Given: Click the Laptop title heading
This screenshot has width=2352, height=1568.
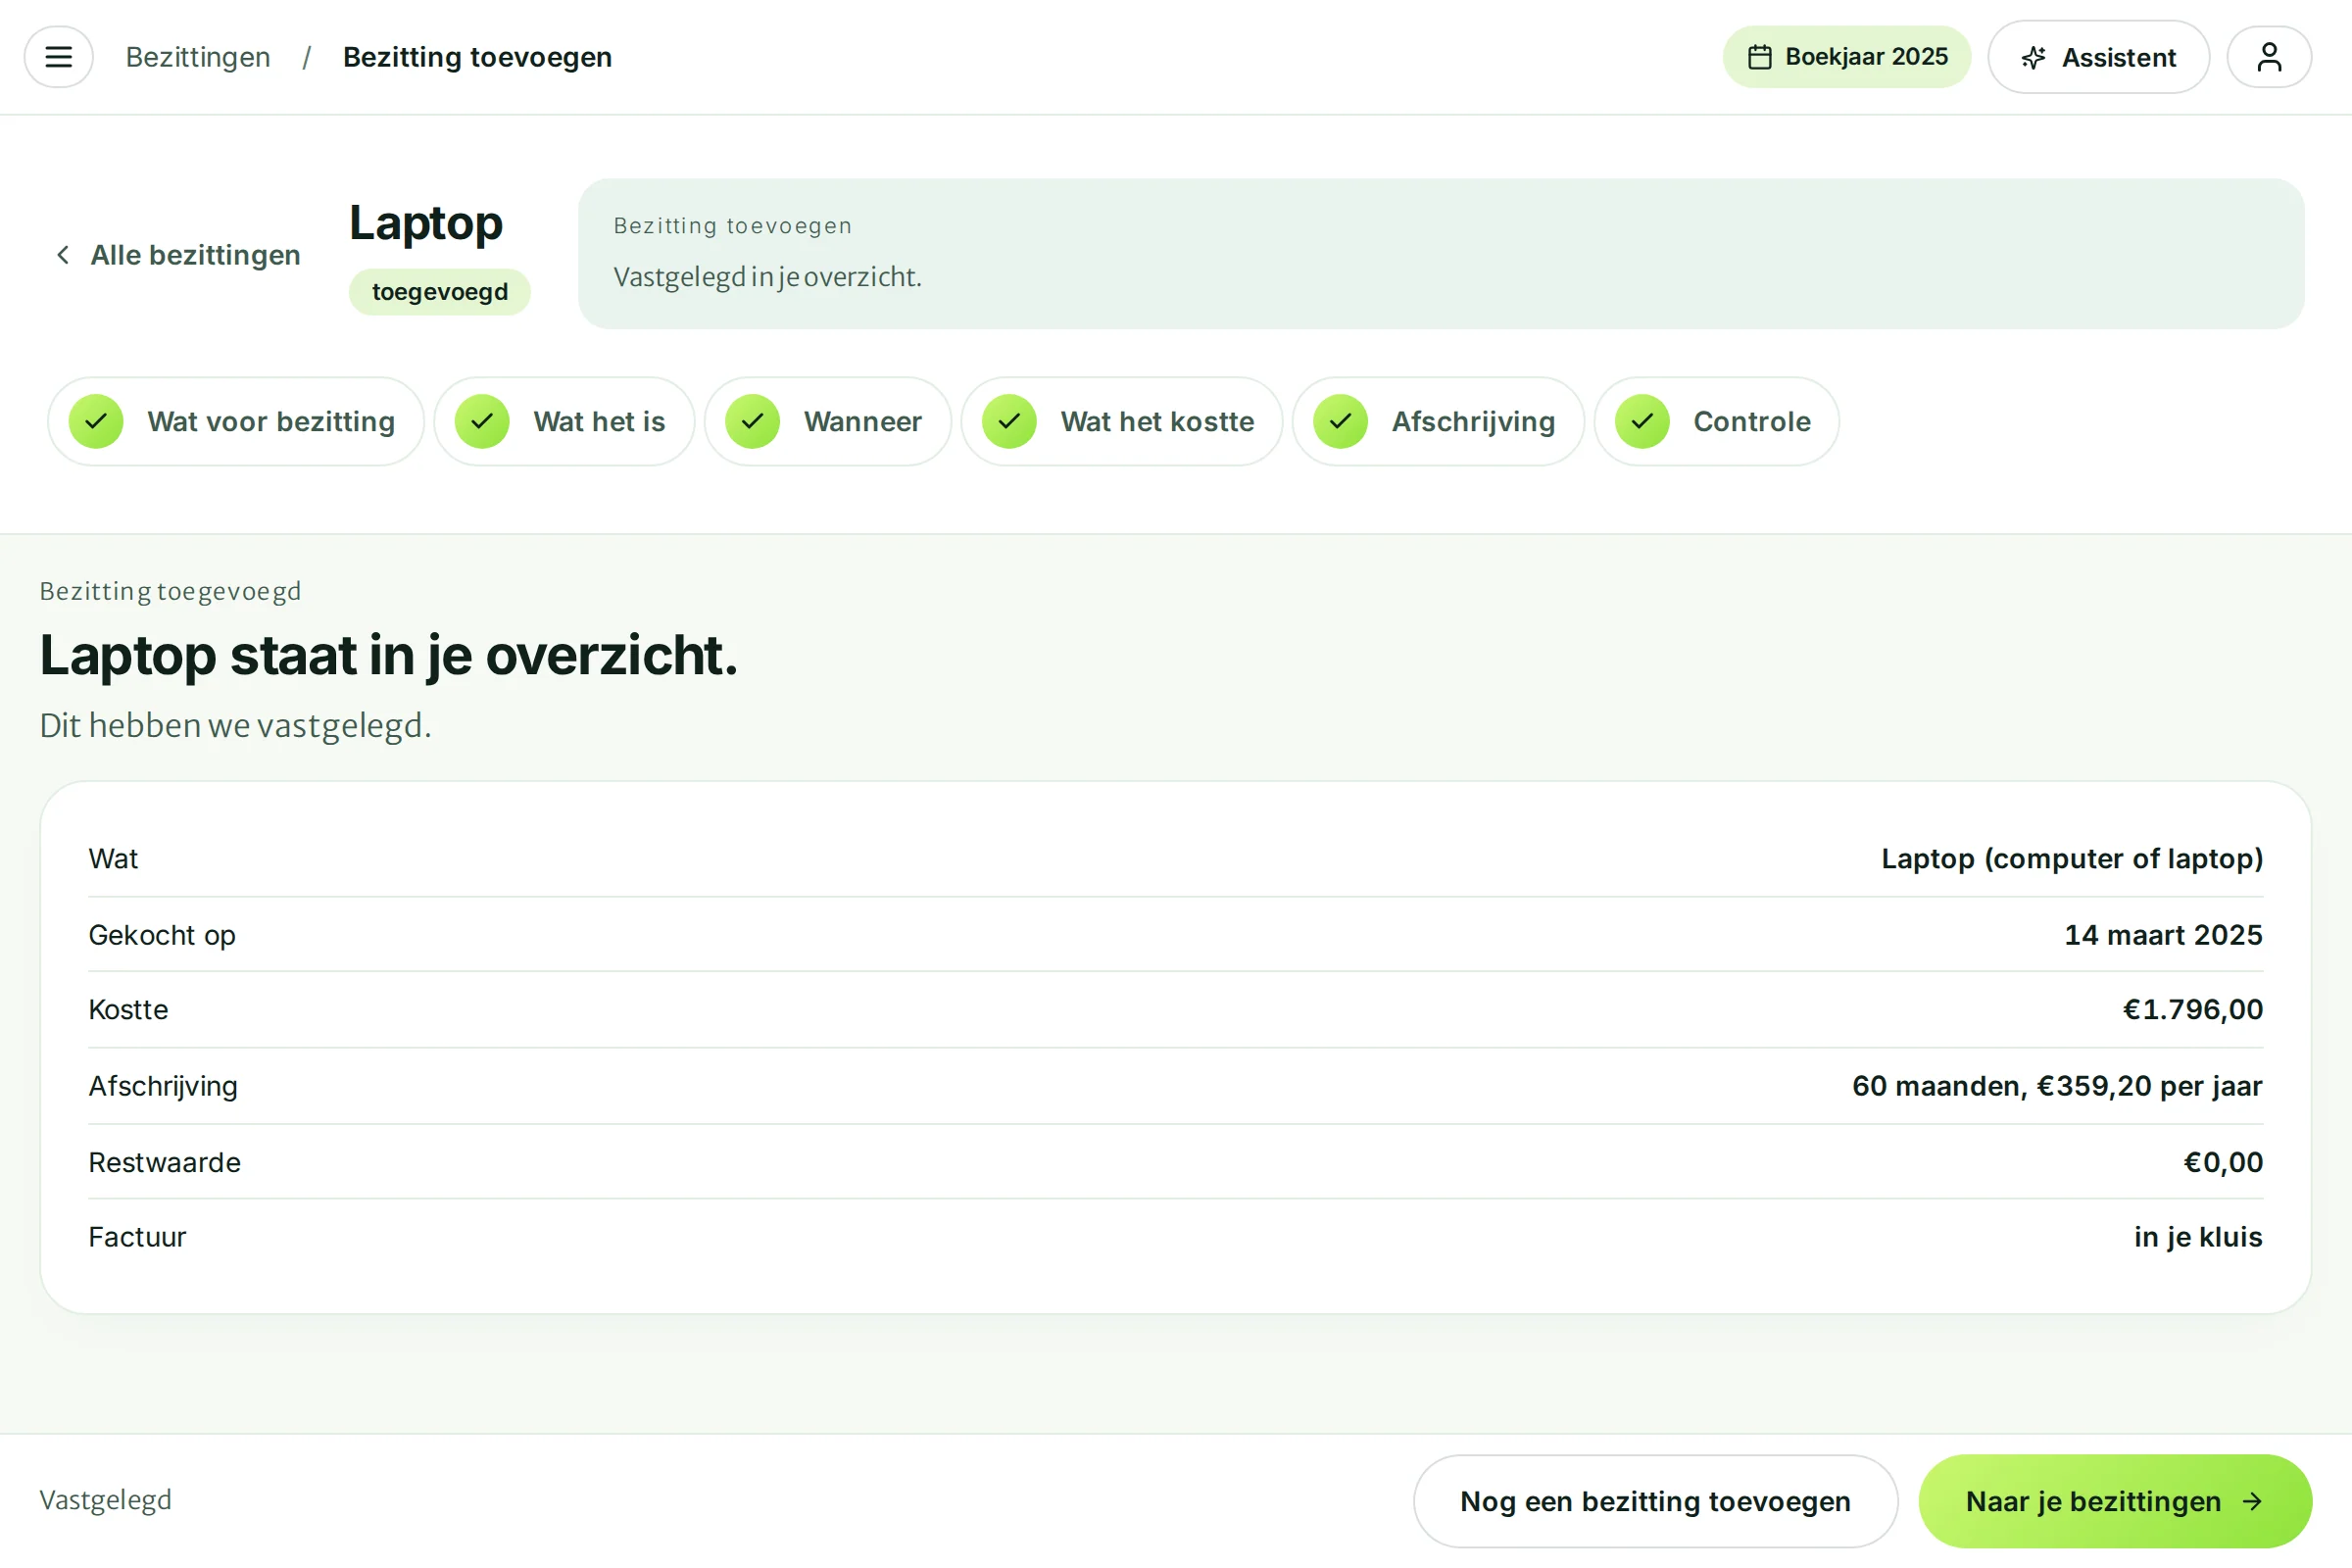Looking at the screenshot, I should click(x=425, y=222).
